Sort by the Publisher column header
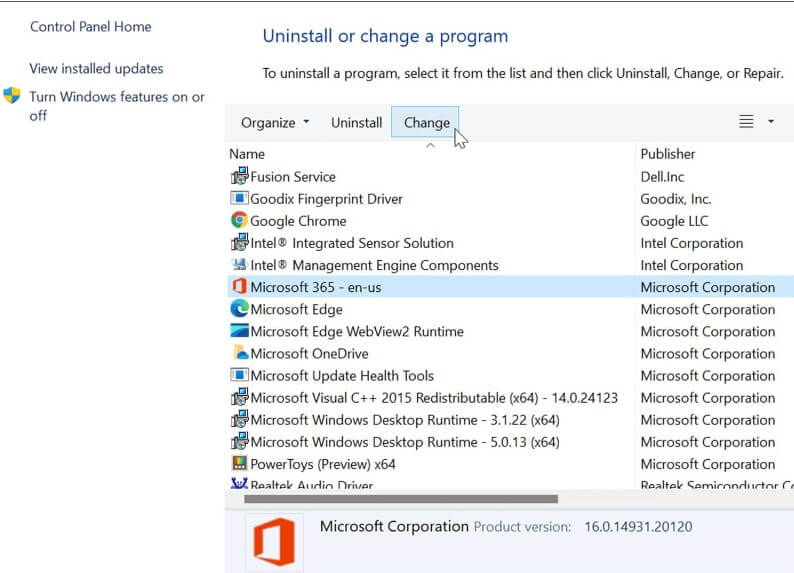794x573 pixels. 667,154
